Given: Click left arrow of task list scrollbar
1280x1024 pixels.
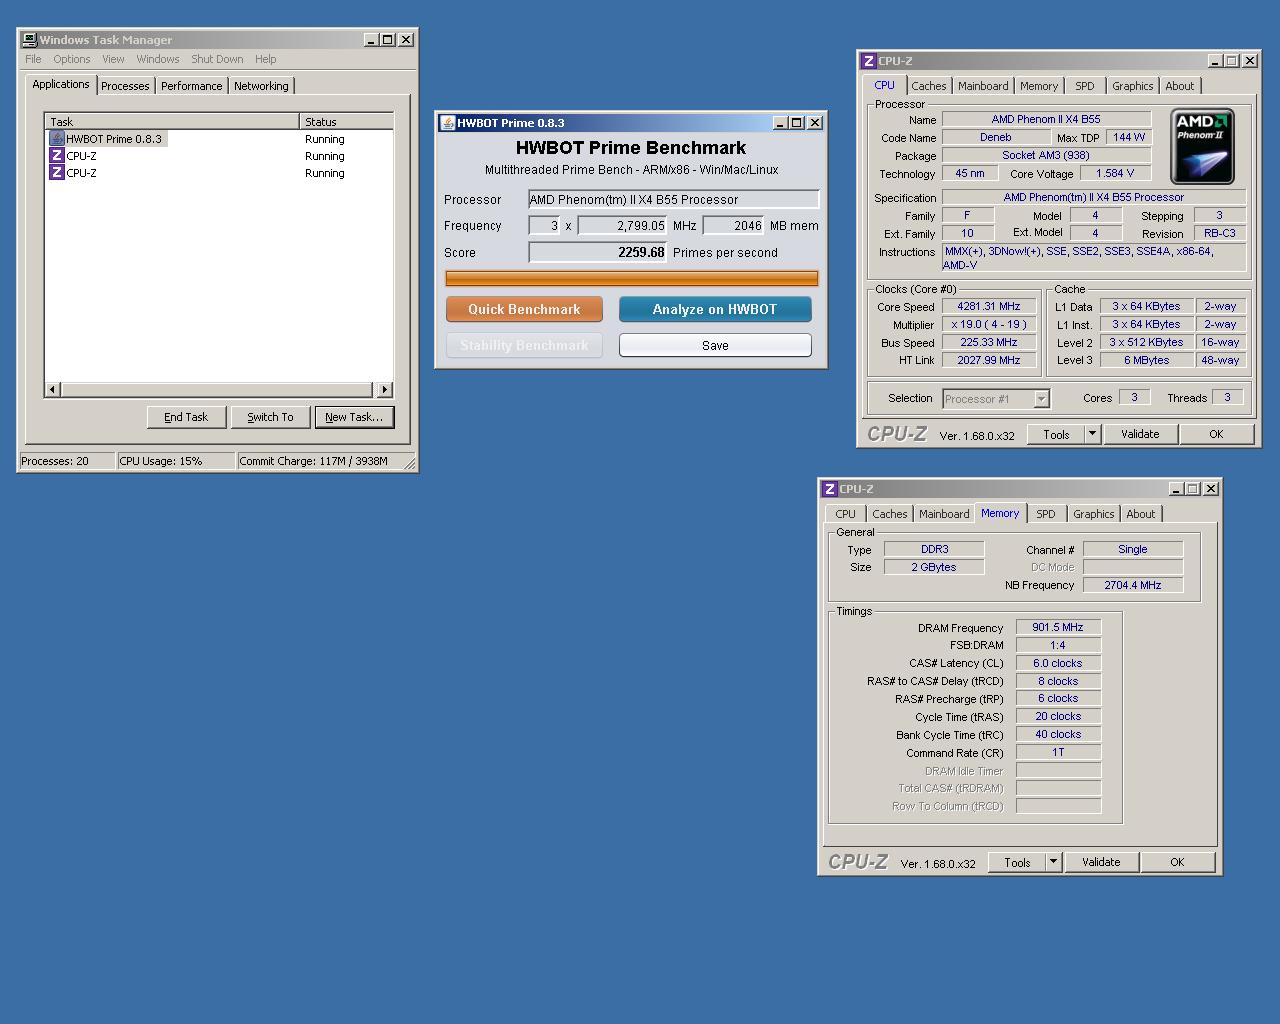Looking at the screenshot, I should point(53,389).
